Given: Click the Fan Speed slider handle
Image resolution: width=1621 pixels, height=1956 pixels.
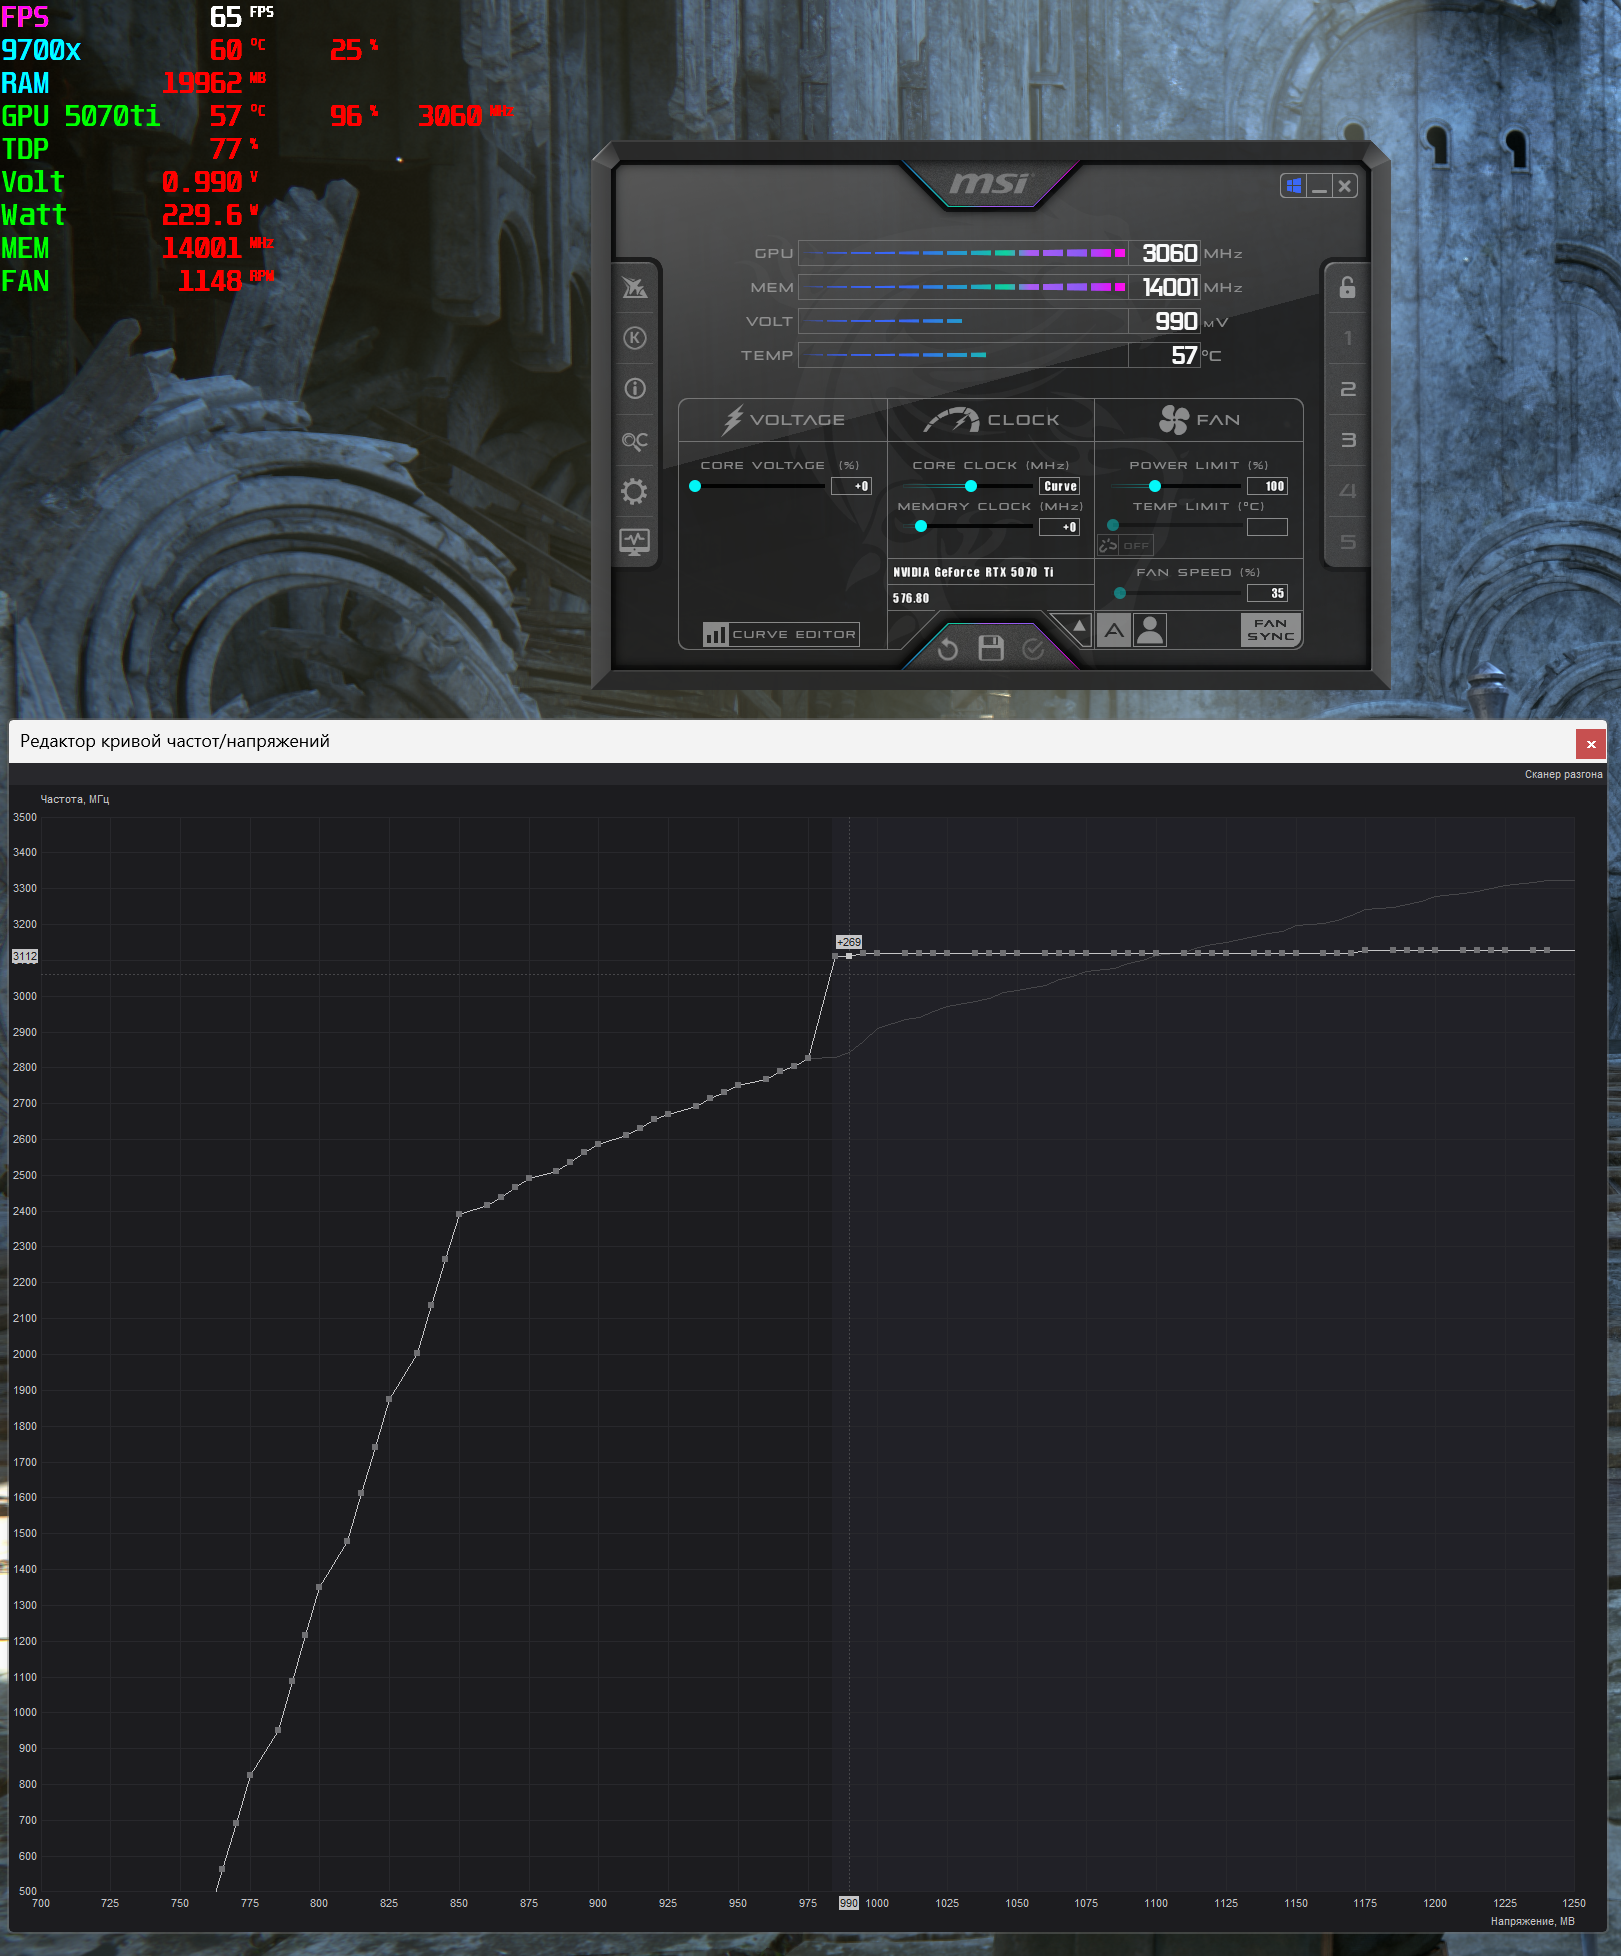Looking at the screenshot, I should coord(1120,593).
